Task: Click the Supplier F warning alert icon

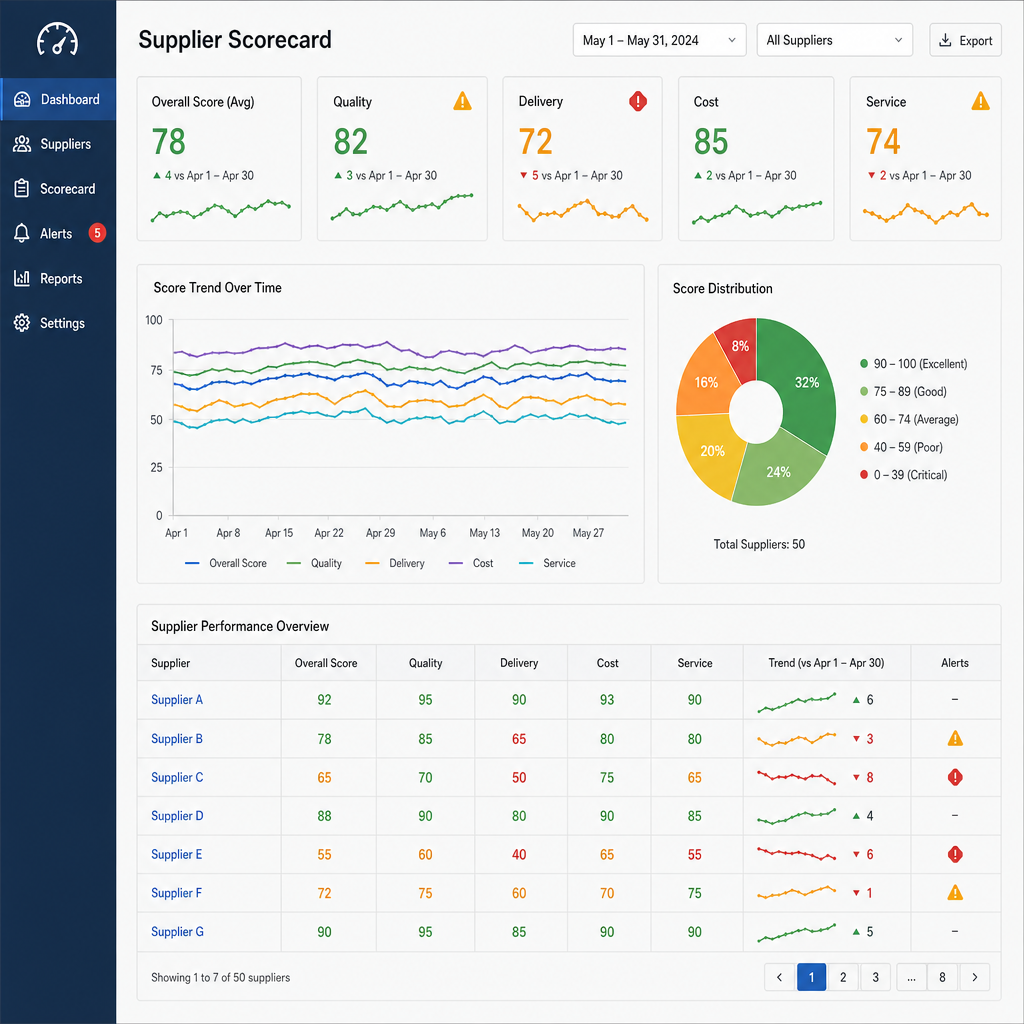Action: point(955,893)
